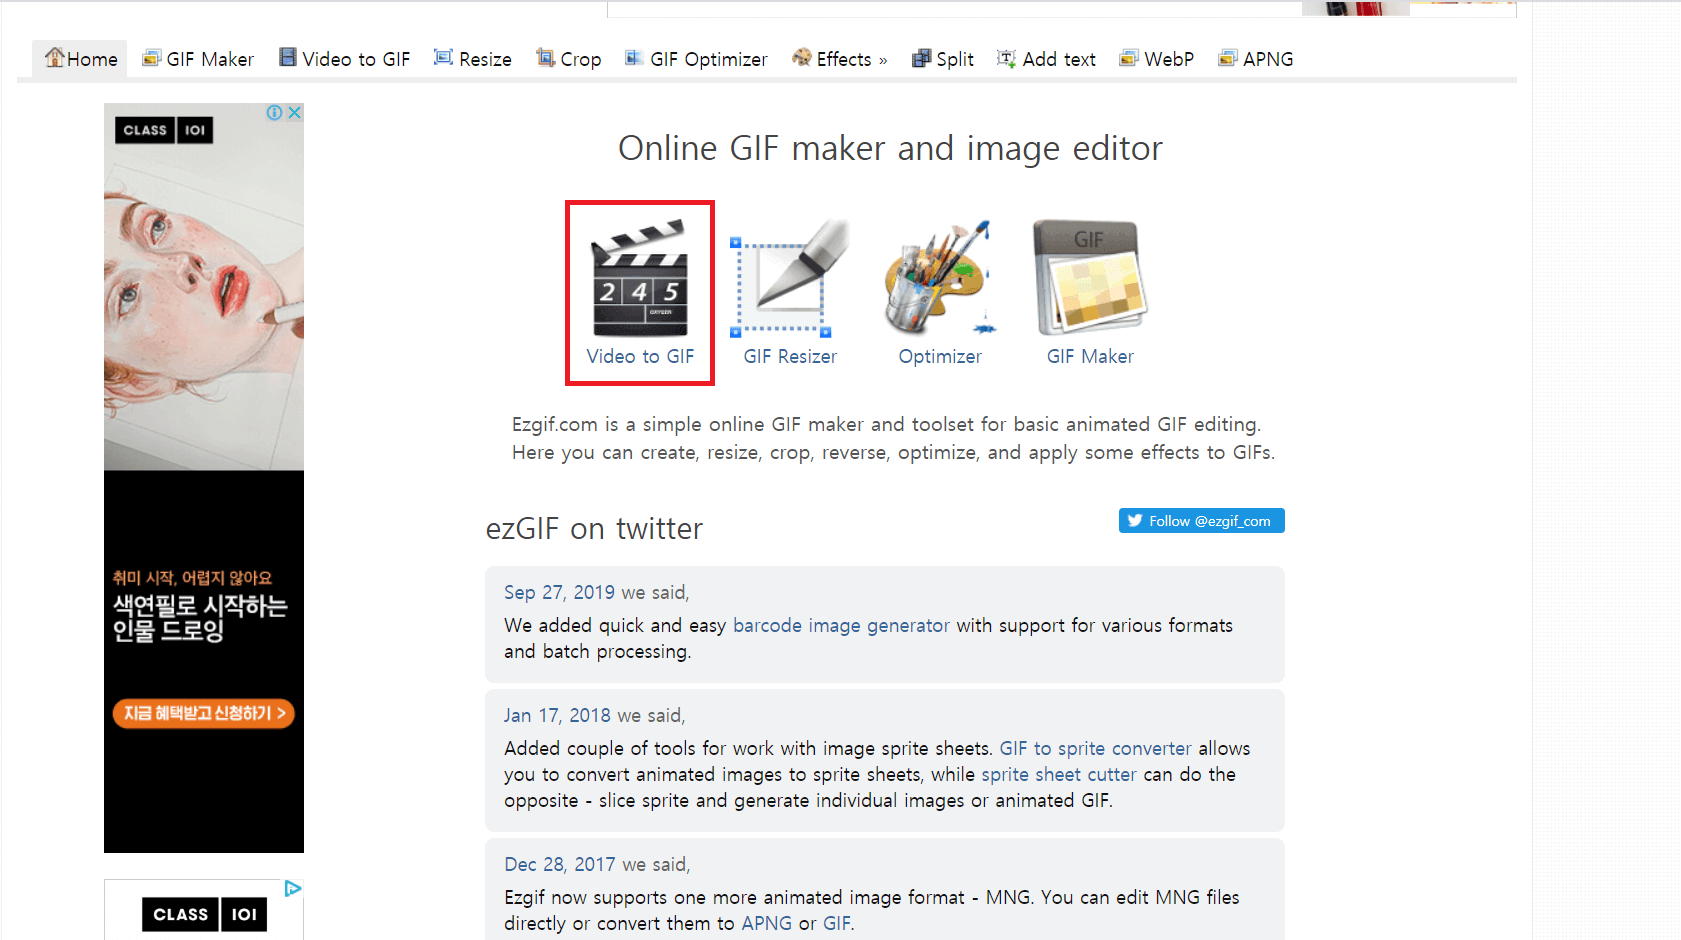Click the AdChoices icon on lower ad
The height and width of the screenshot is (940, 1681).
tap(293, 888)
